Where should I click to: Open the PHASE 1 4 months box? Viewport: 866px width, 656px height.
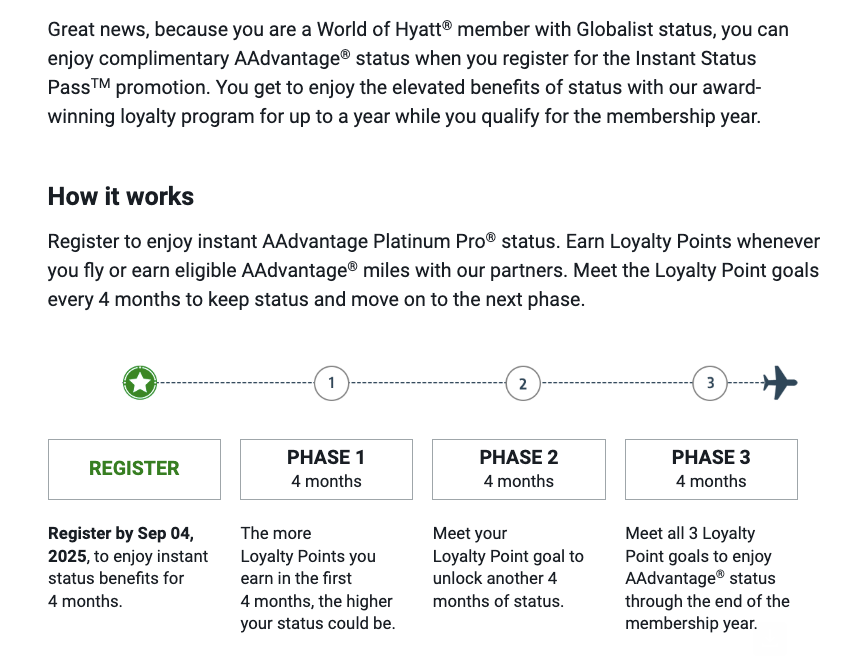click(326, 469)
